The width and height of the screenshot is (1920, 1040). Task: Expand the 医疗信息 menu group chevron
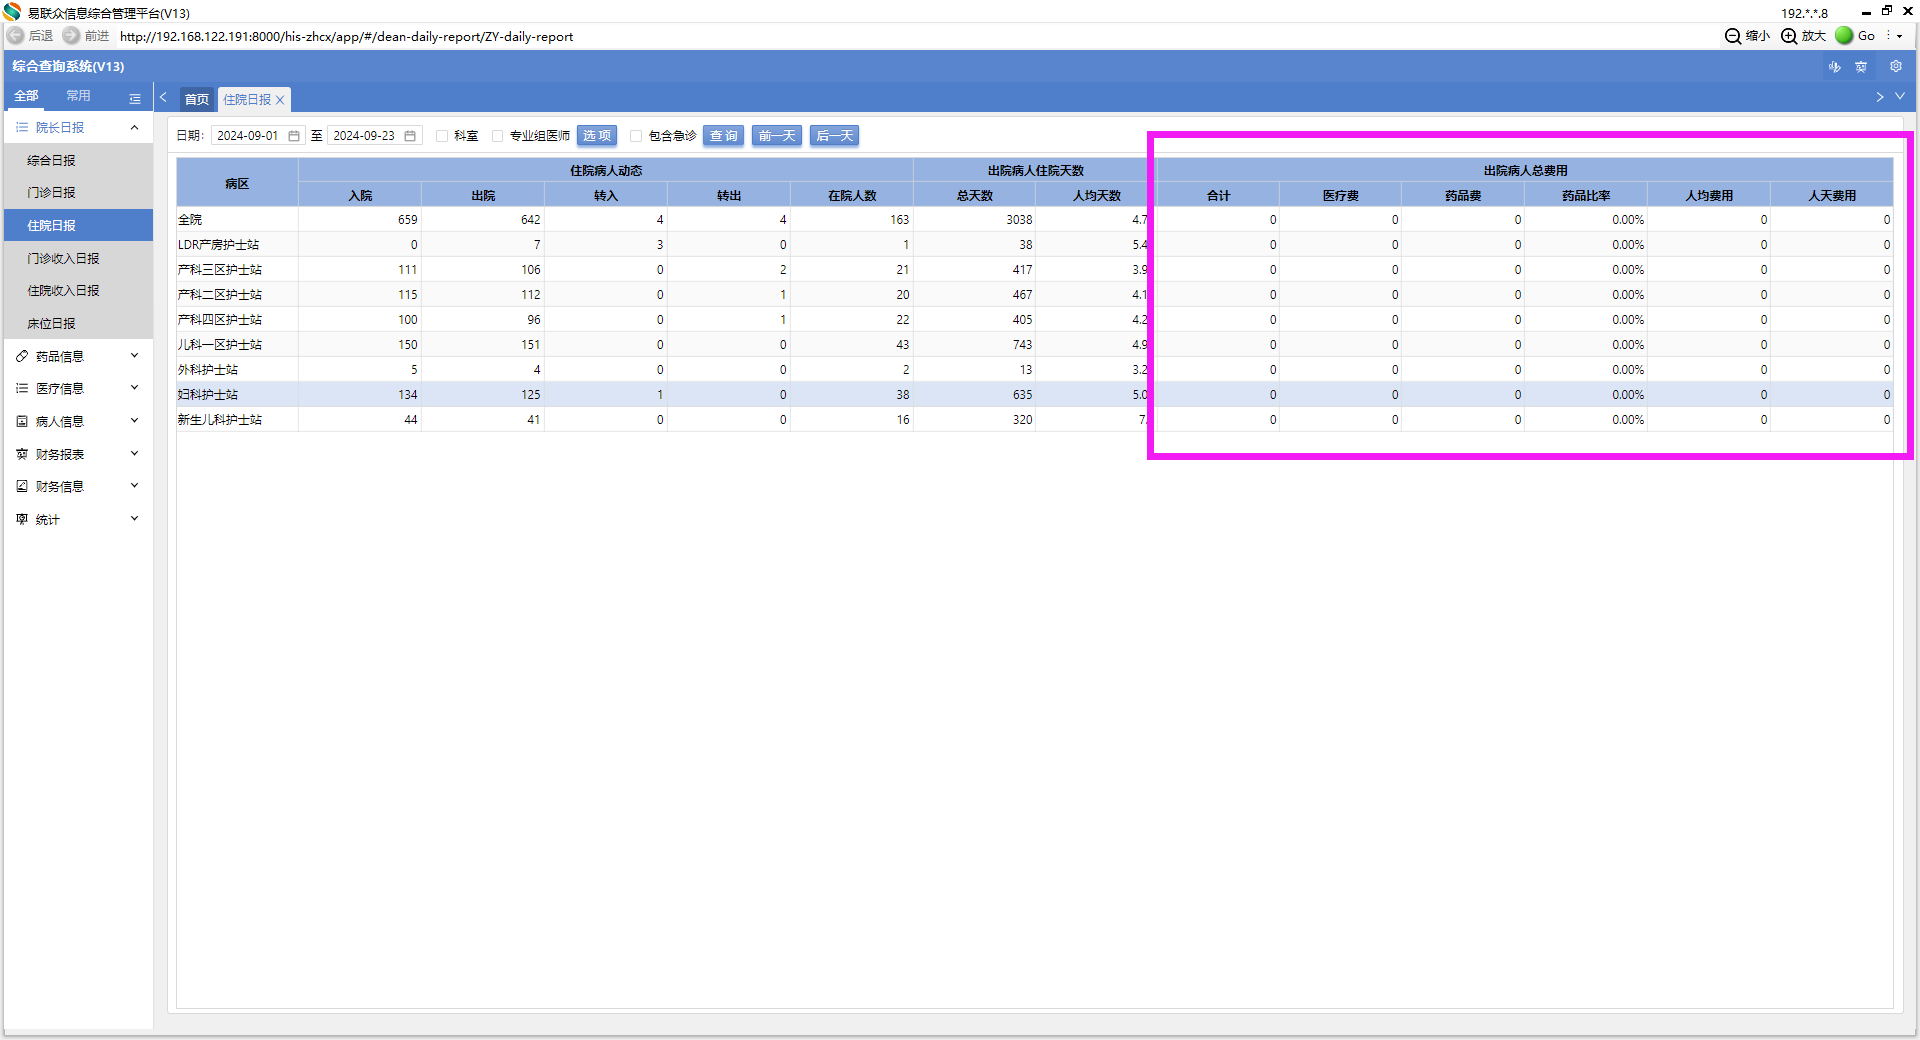134,388
